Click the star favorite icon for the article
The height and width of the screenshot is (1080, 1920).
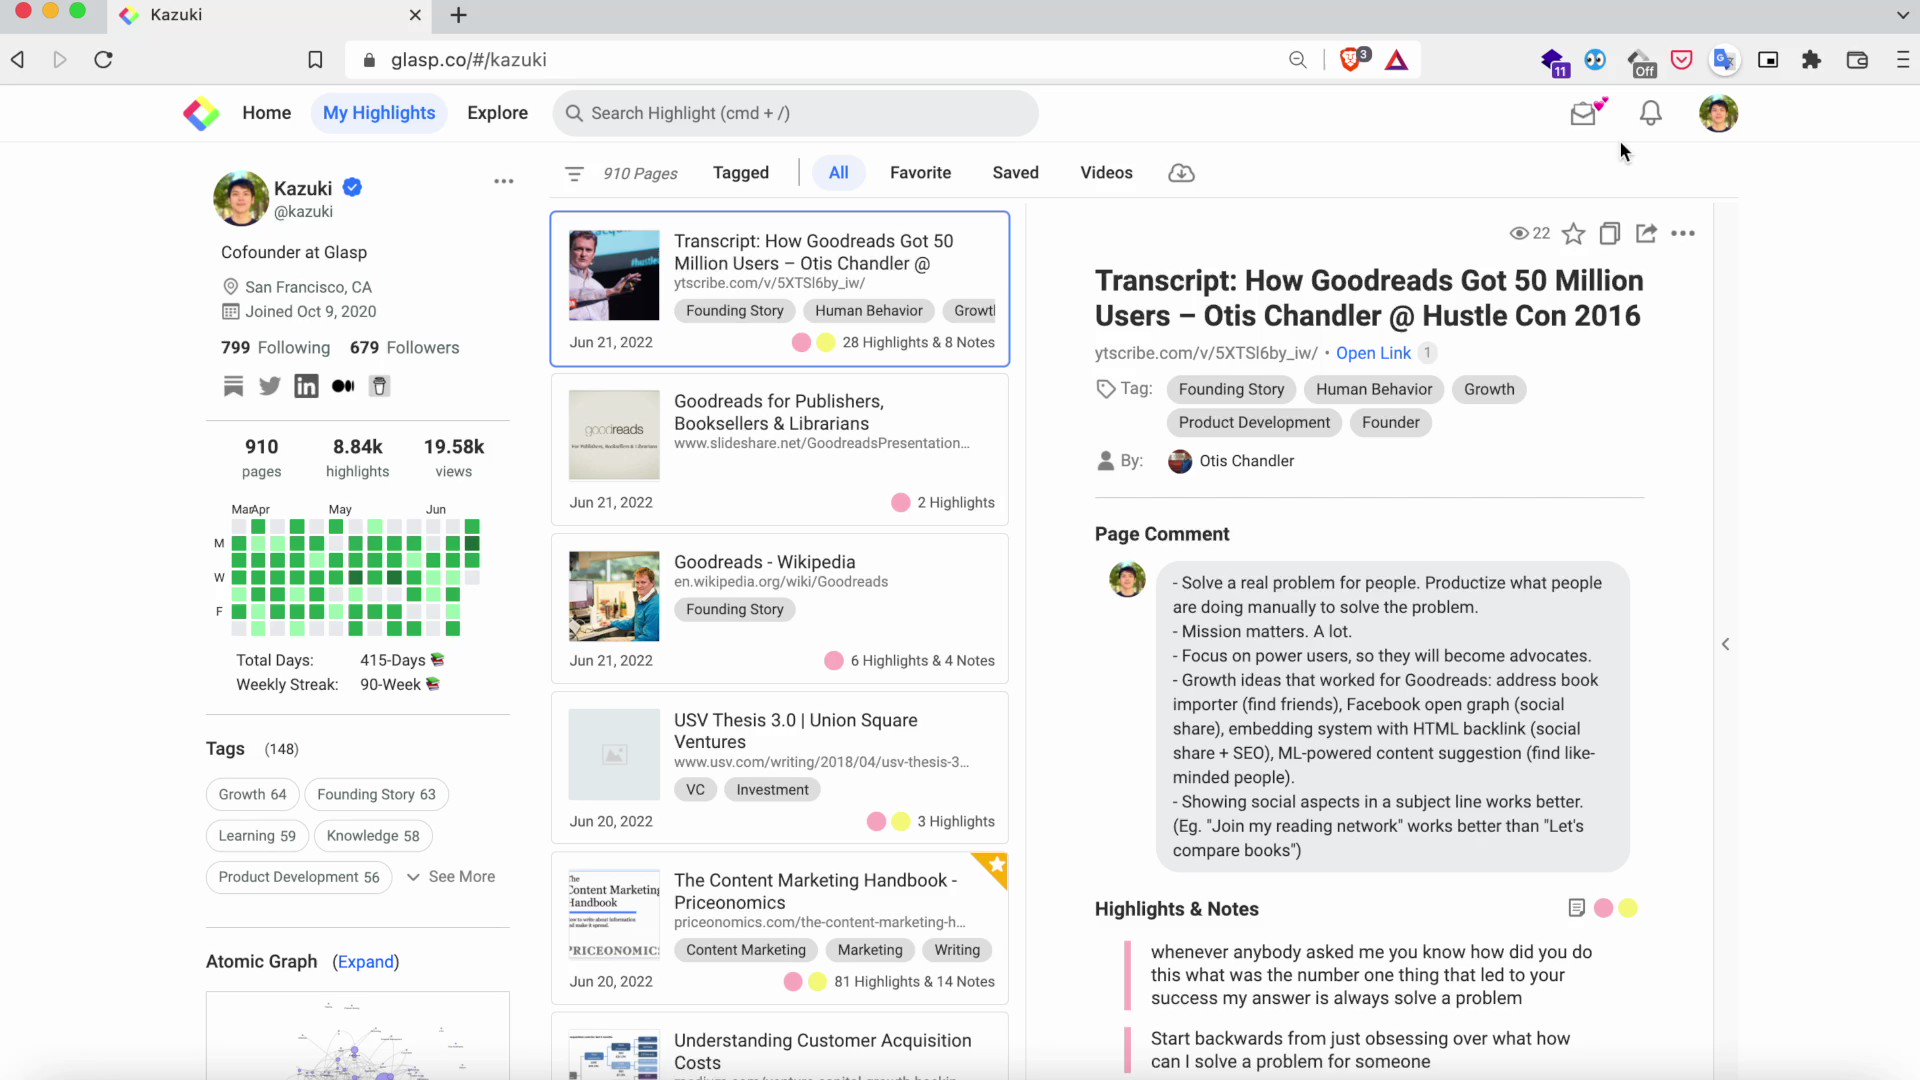coord(1573,234)
